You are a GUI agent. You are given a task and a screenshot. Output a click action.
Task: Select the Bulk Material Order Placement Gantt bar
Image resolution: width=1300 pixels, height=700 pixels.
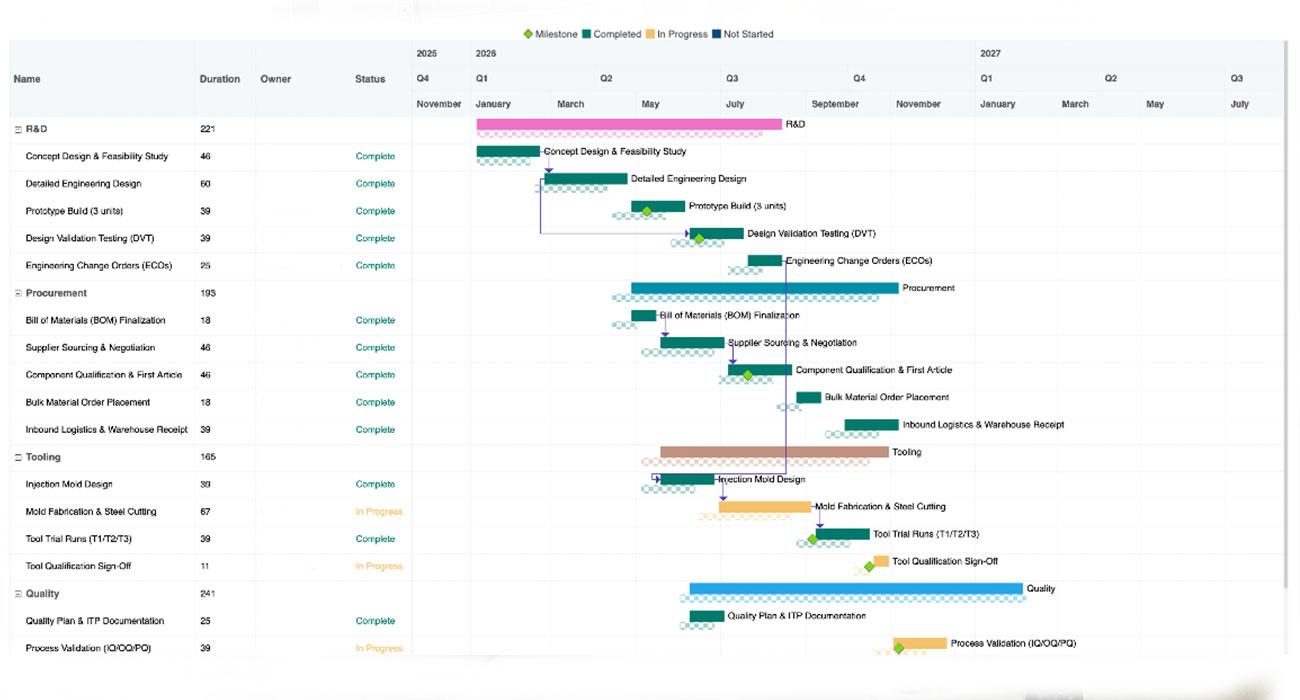coord(808,397)
